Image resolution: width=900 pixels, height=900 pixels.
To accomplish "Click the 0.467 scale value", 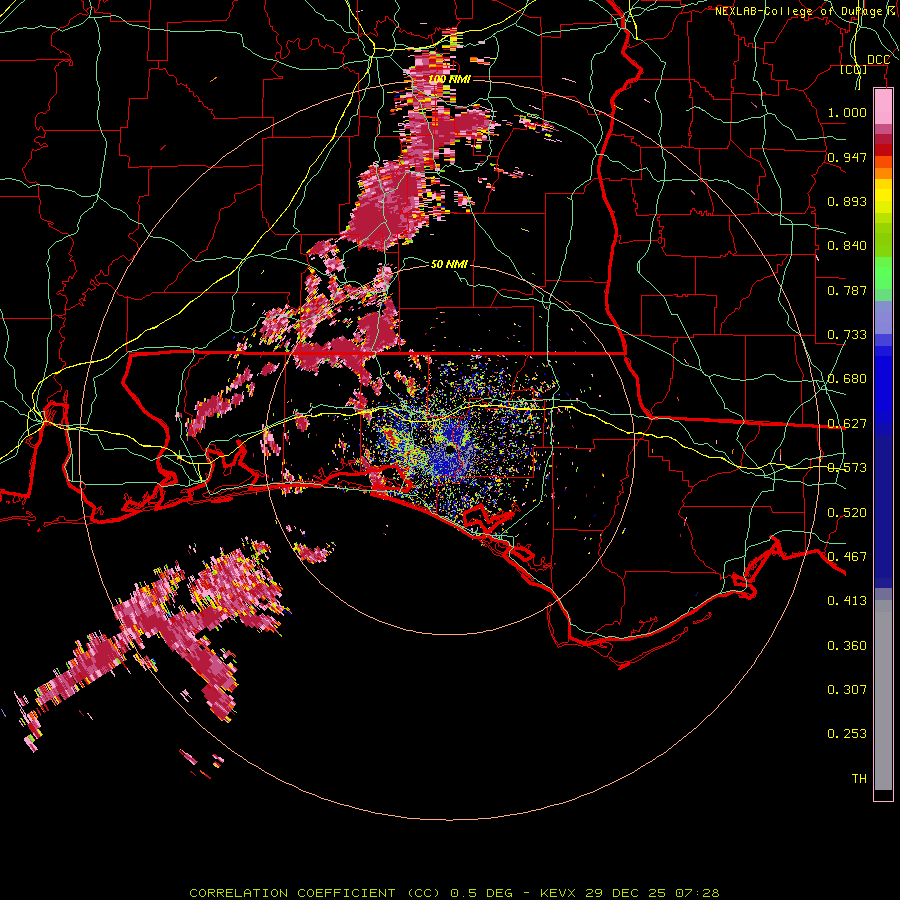I will pos(847,557).
